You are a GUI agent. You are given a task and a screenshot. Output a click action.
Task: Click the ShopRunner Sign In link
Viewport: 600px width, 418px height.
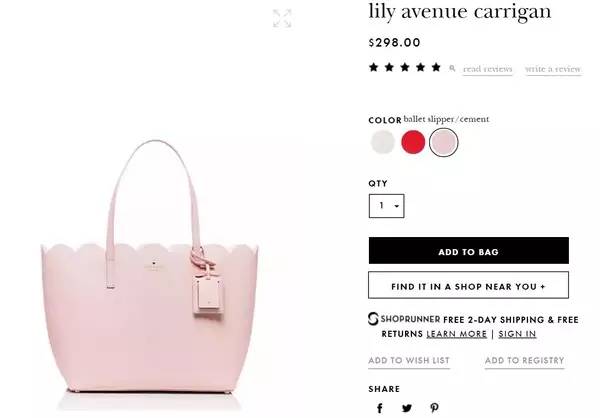(517, 334)
